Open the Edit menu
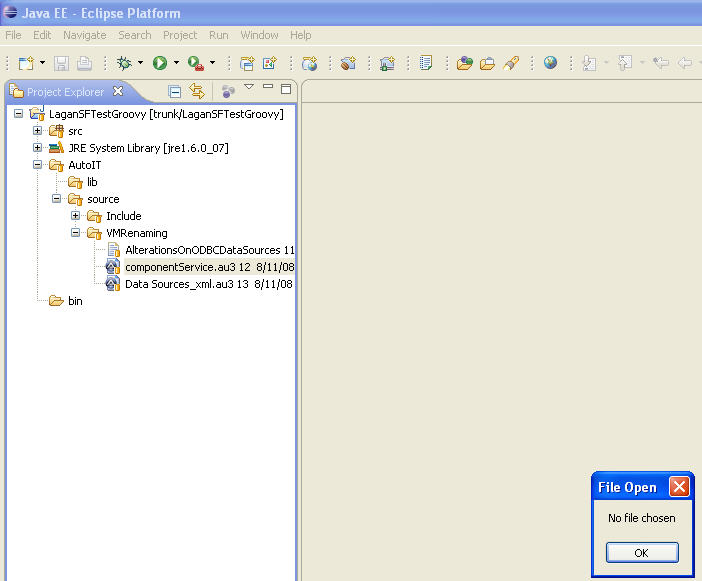Viewport: 702px width, 581px height. (x=42, y=35)
